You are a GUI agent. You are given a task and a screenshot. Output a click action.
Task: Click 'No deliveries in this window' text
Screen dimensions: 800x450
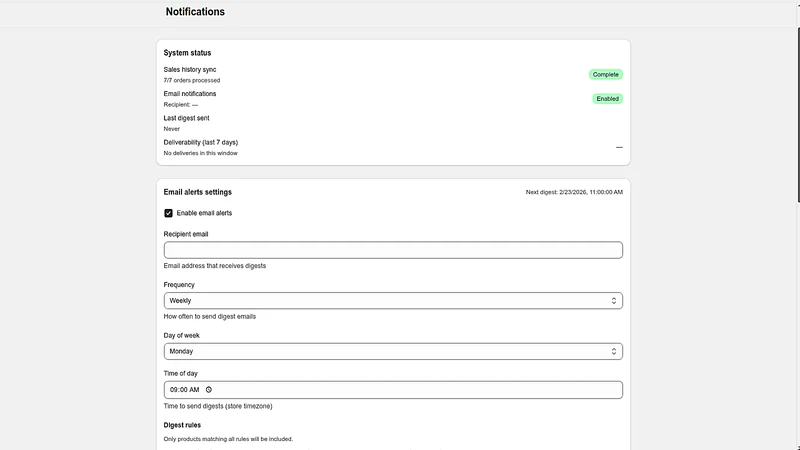201,153
